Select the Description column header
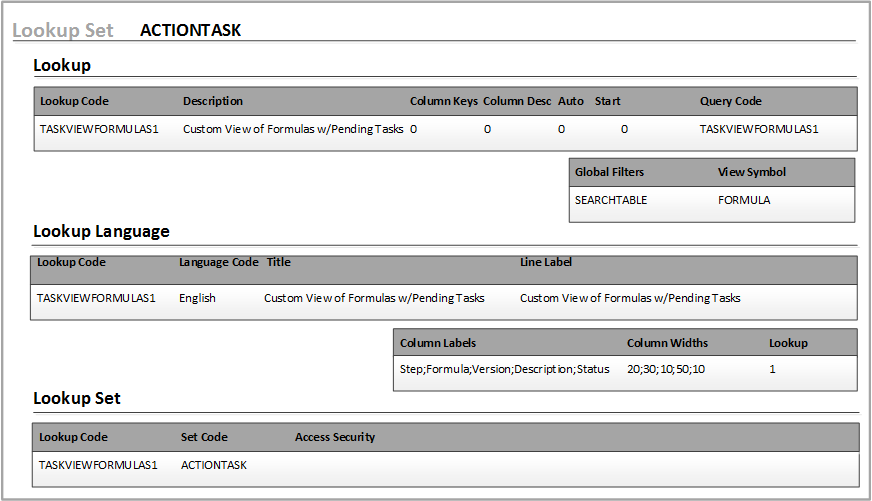This screenshot has height=501, width=872. [x=213, y=101]
